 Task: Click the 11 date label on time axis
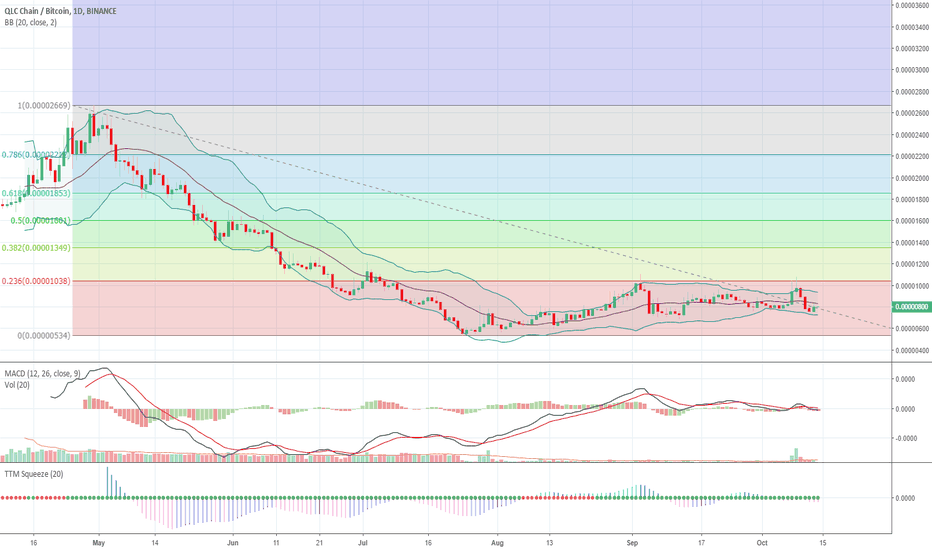pyautogui.click(x=276, y=543)
